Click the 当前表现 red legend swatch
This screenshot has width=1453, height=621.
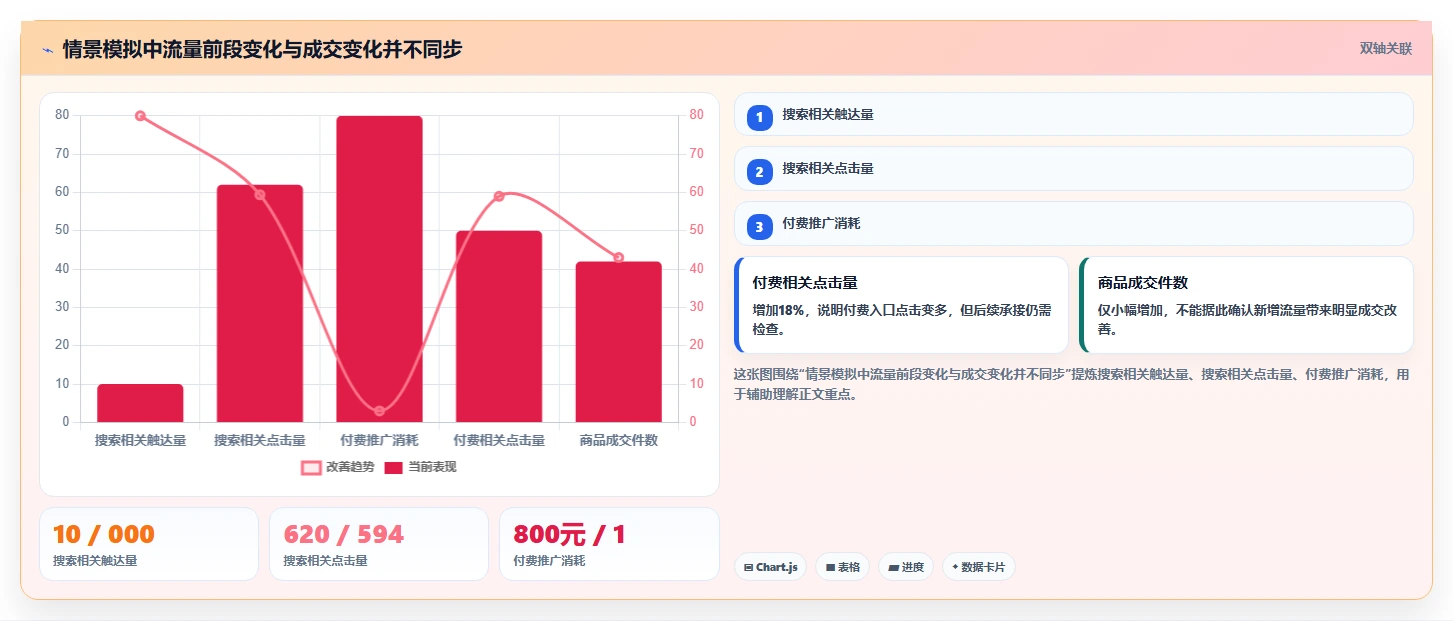click(x=394, y=467)
